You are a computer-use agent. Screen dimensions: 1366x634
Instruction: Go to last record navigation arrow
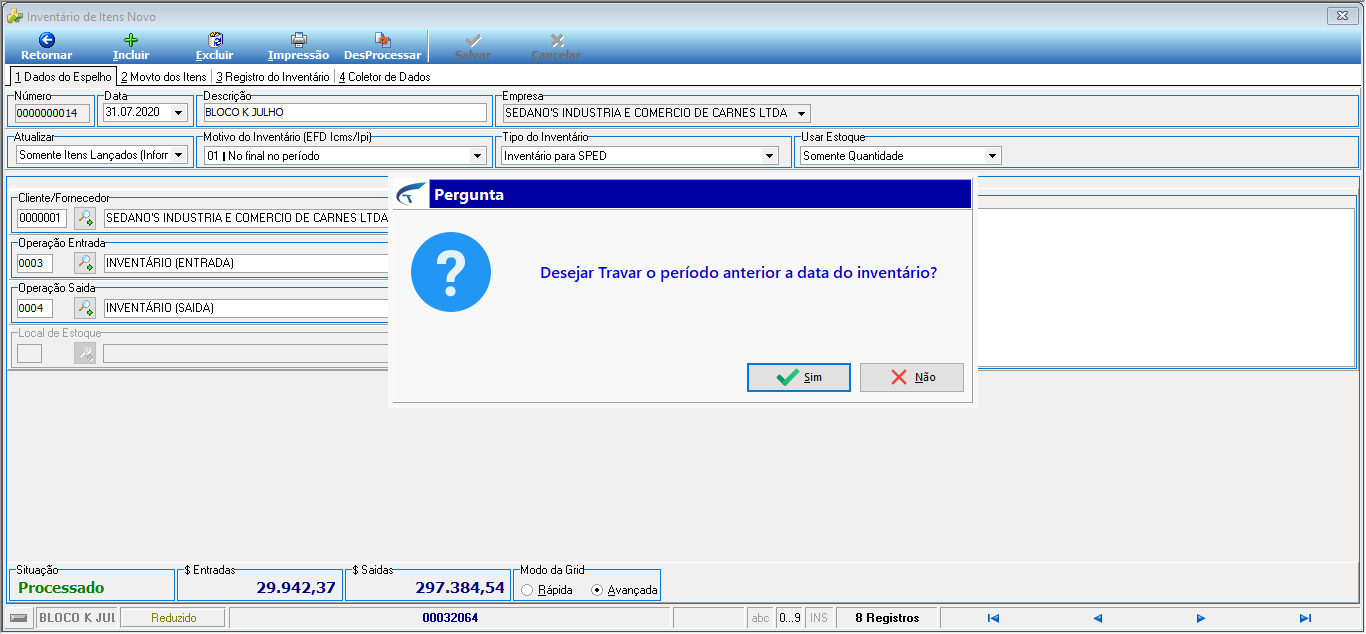1305,618
